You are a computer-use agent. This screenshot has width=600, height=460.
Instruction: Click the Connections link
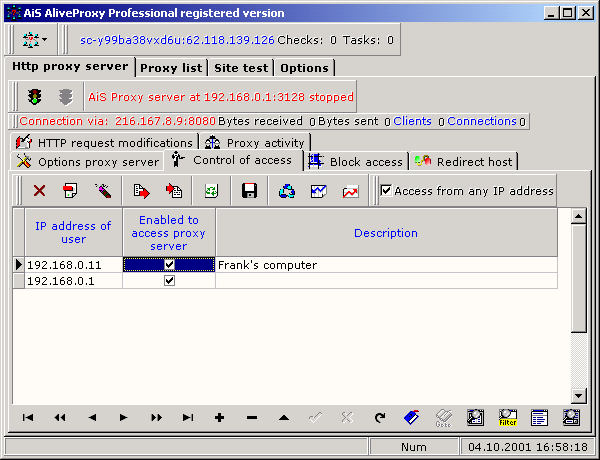click(482, 121)
